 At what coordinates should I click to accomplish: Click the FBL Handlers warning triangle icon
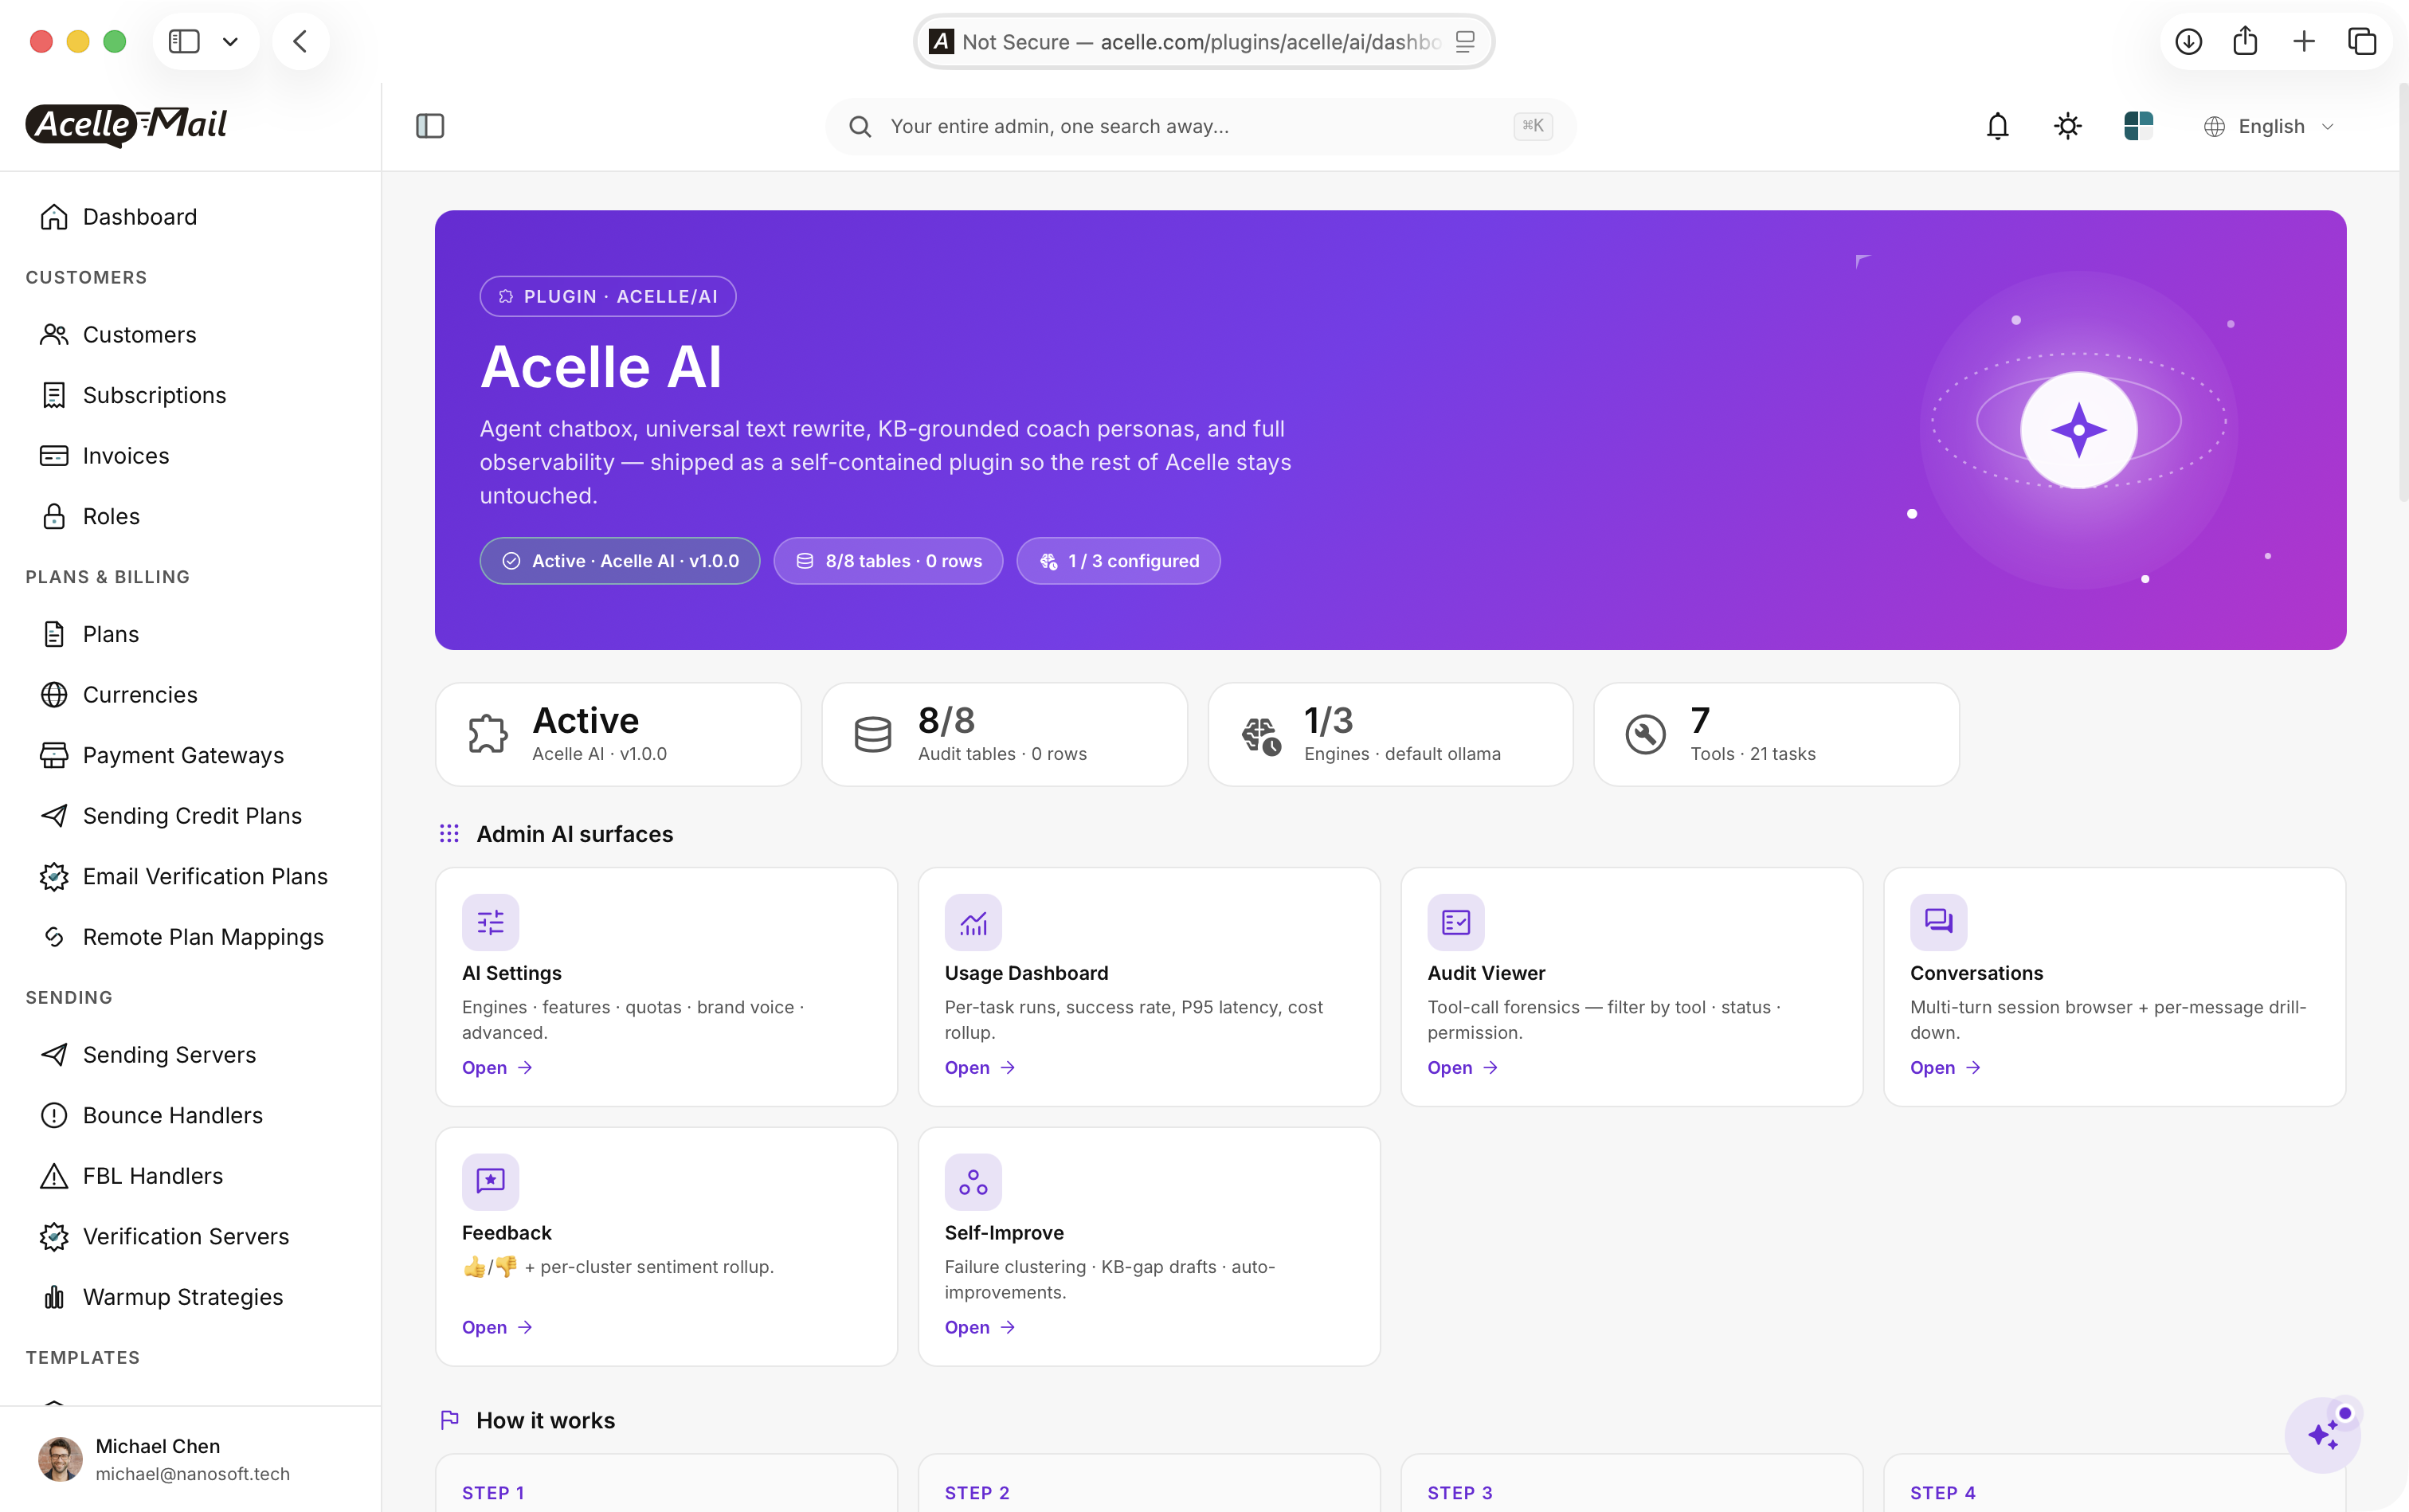54,1176
